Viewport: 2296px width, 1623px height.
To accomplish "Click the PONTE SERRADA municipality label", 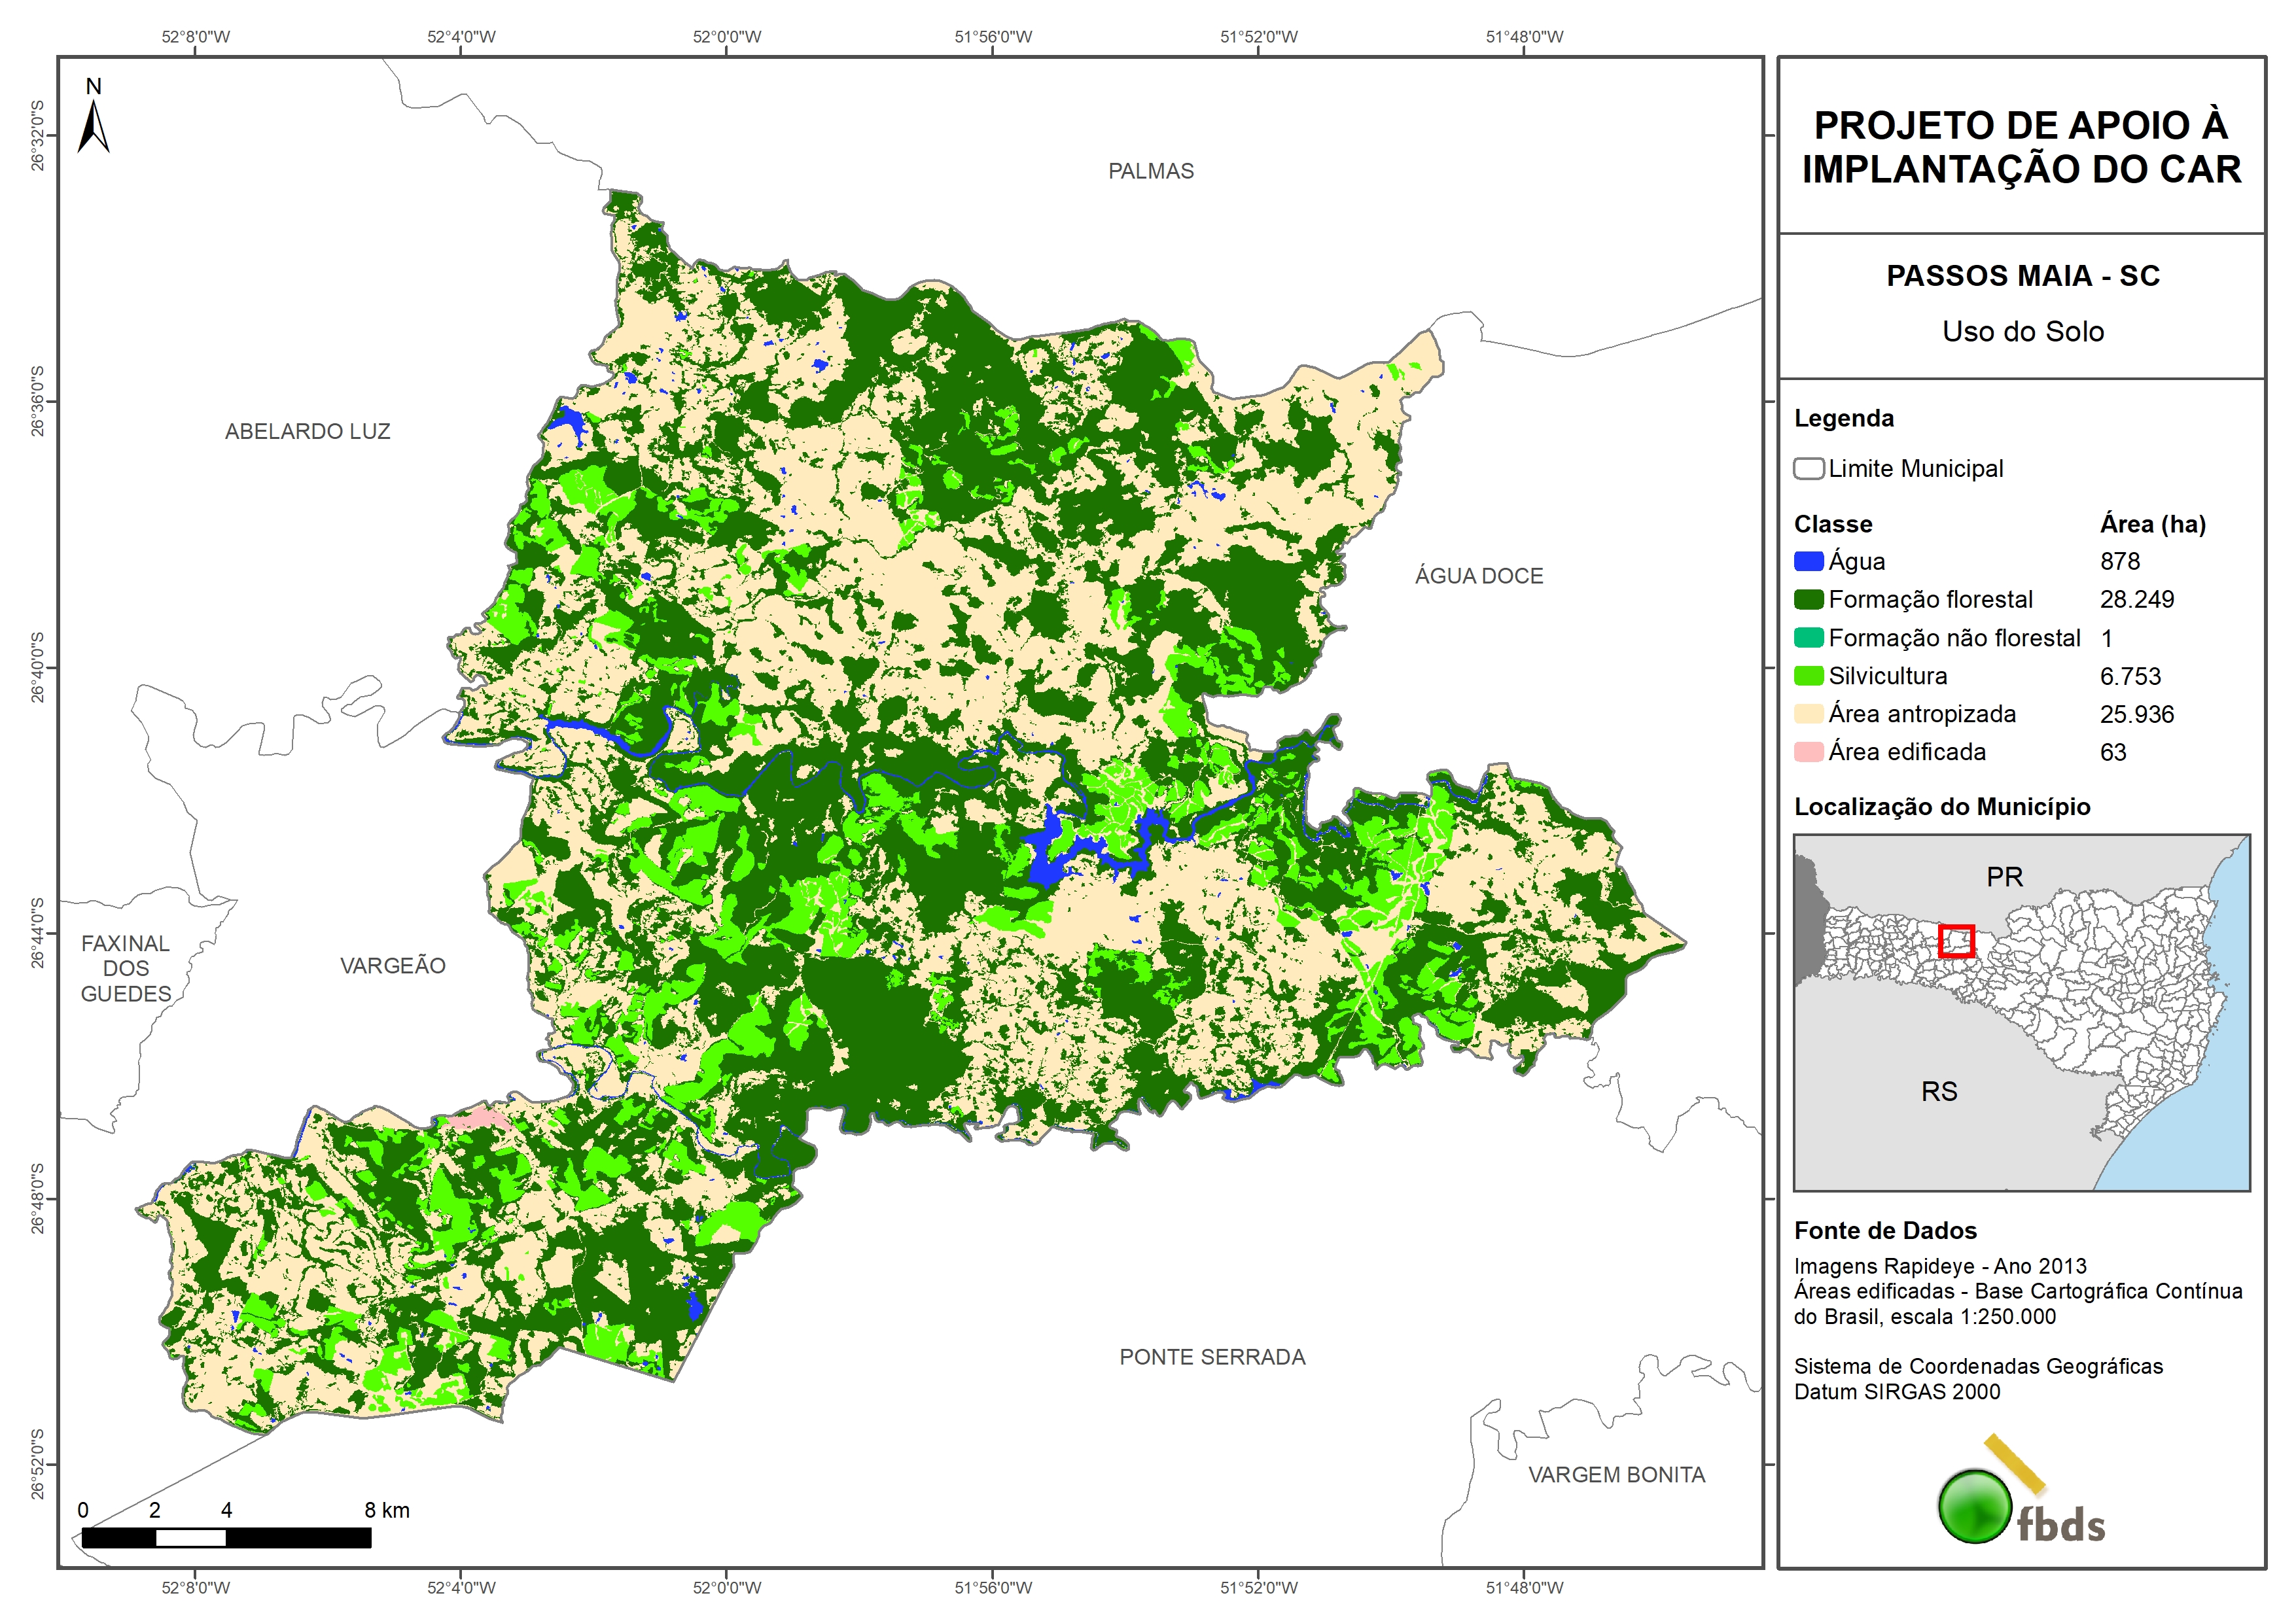I will tap(1212, 1357).
